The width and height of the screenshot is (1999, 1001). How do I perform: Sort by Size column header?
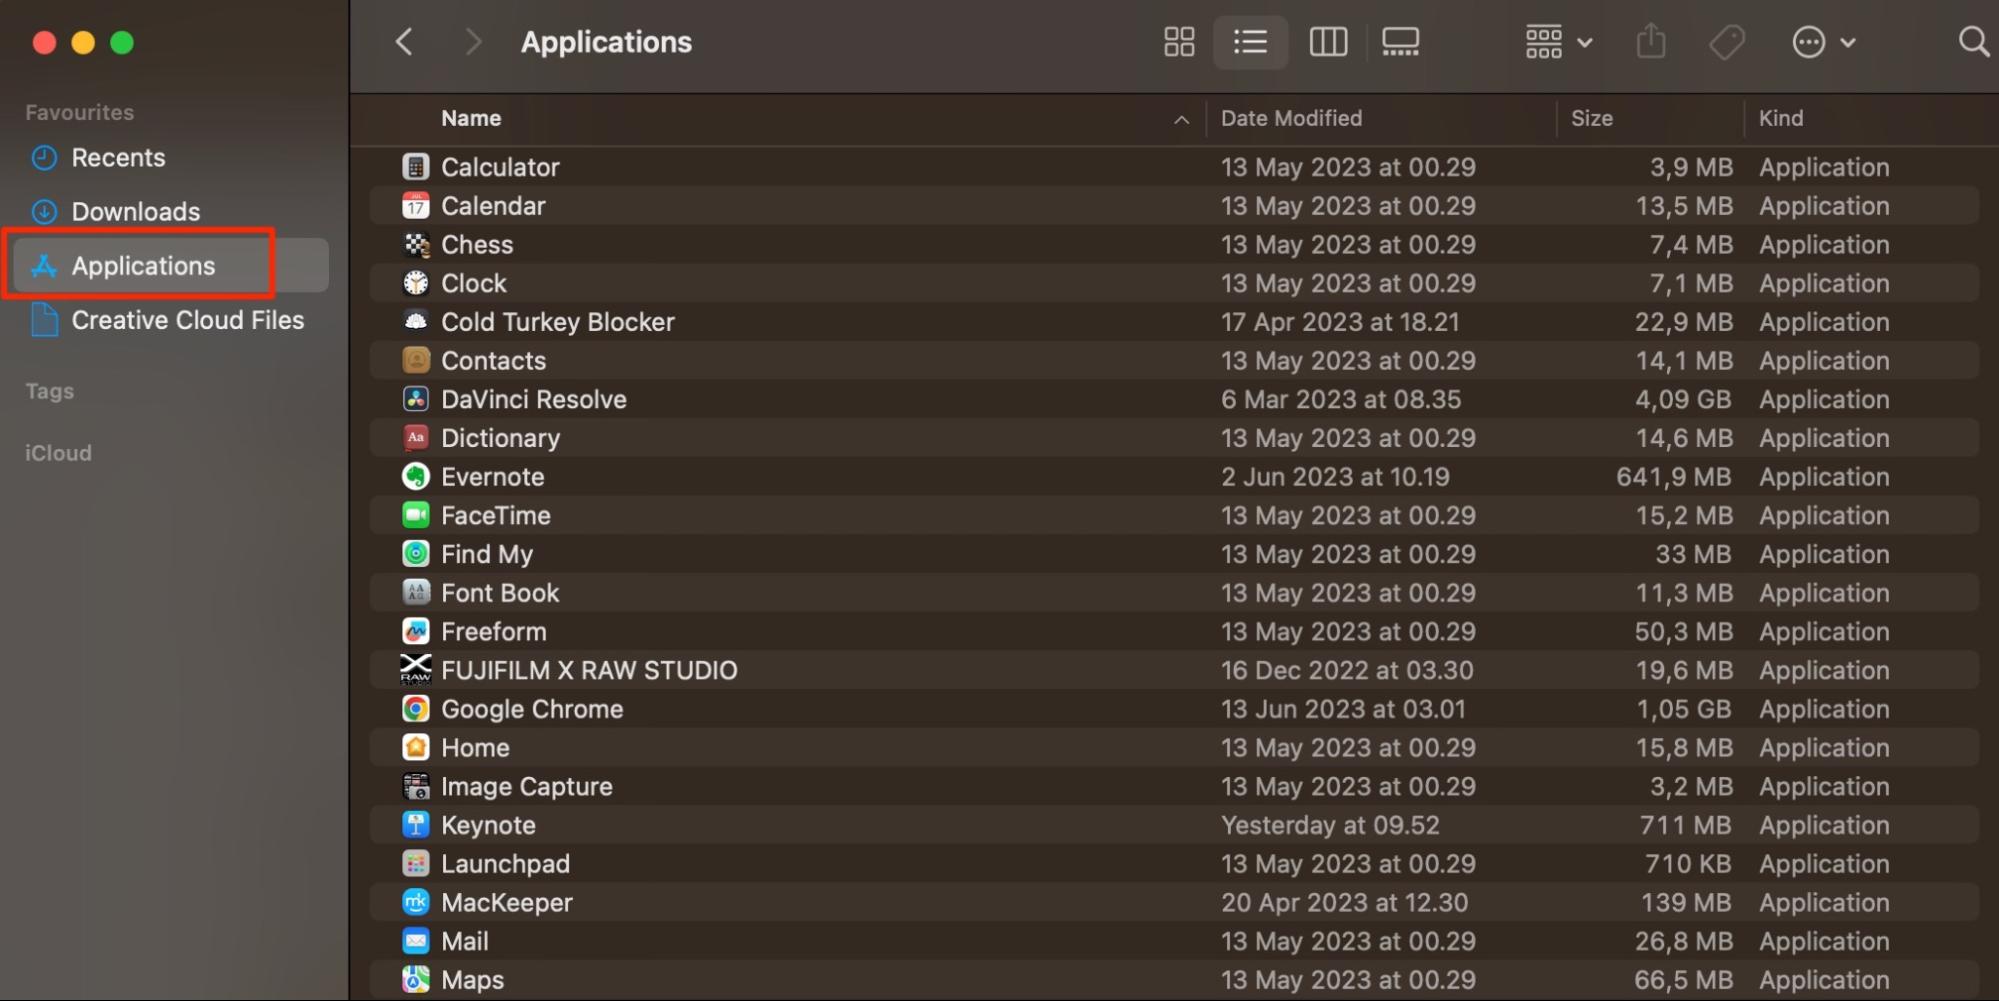pos(1591,118)
